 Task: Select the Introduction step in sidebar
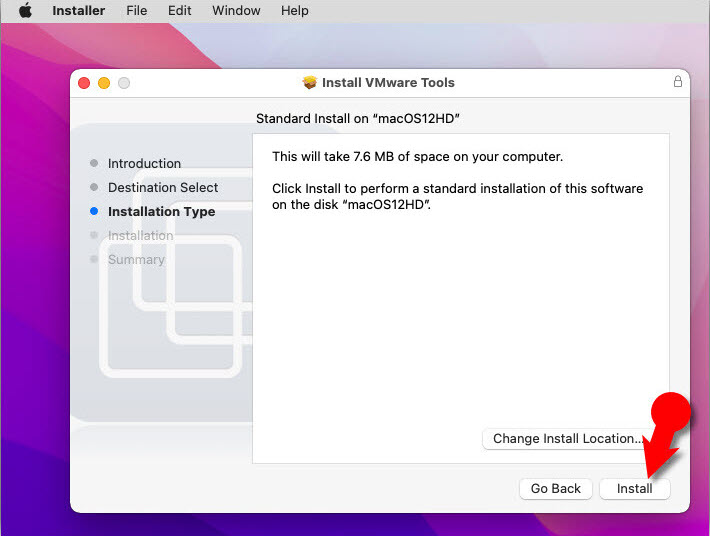(144, 164)
